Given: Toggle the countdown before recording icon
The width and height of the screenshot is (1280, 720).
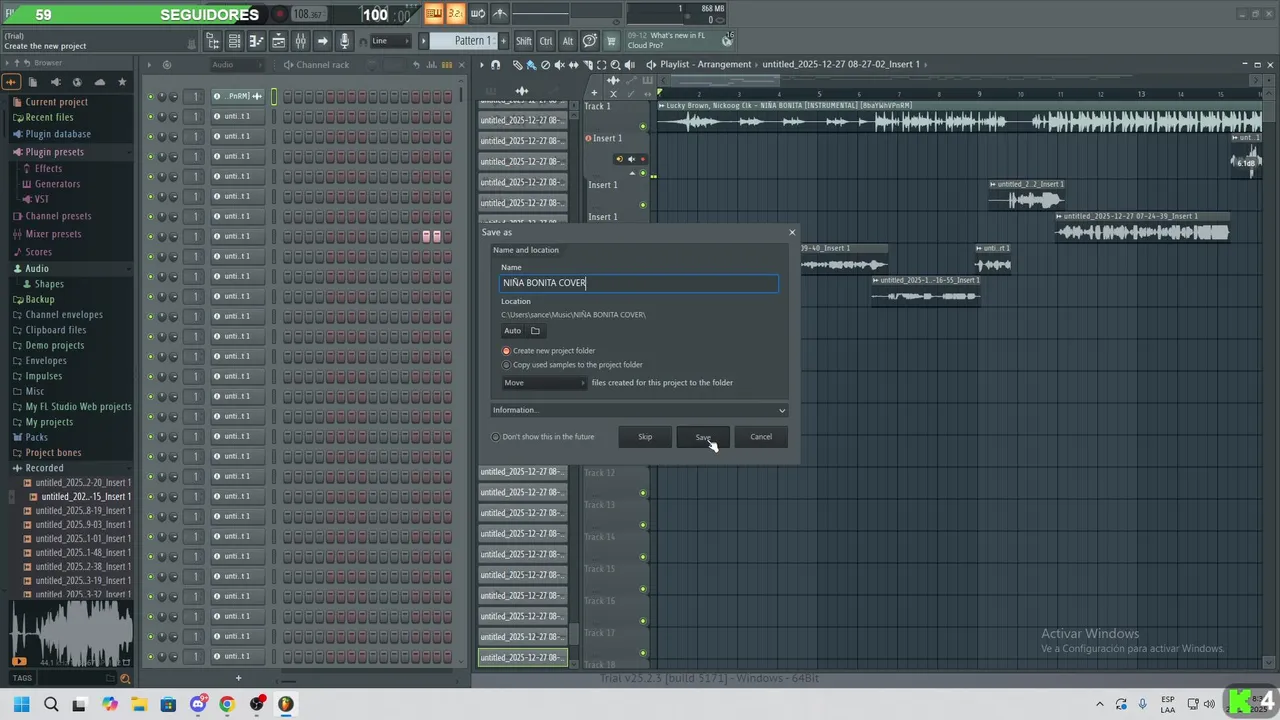Looking at the screenshot, I should click(x=455, y=13).
